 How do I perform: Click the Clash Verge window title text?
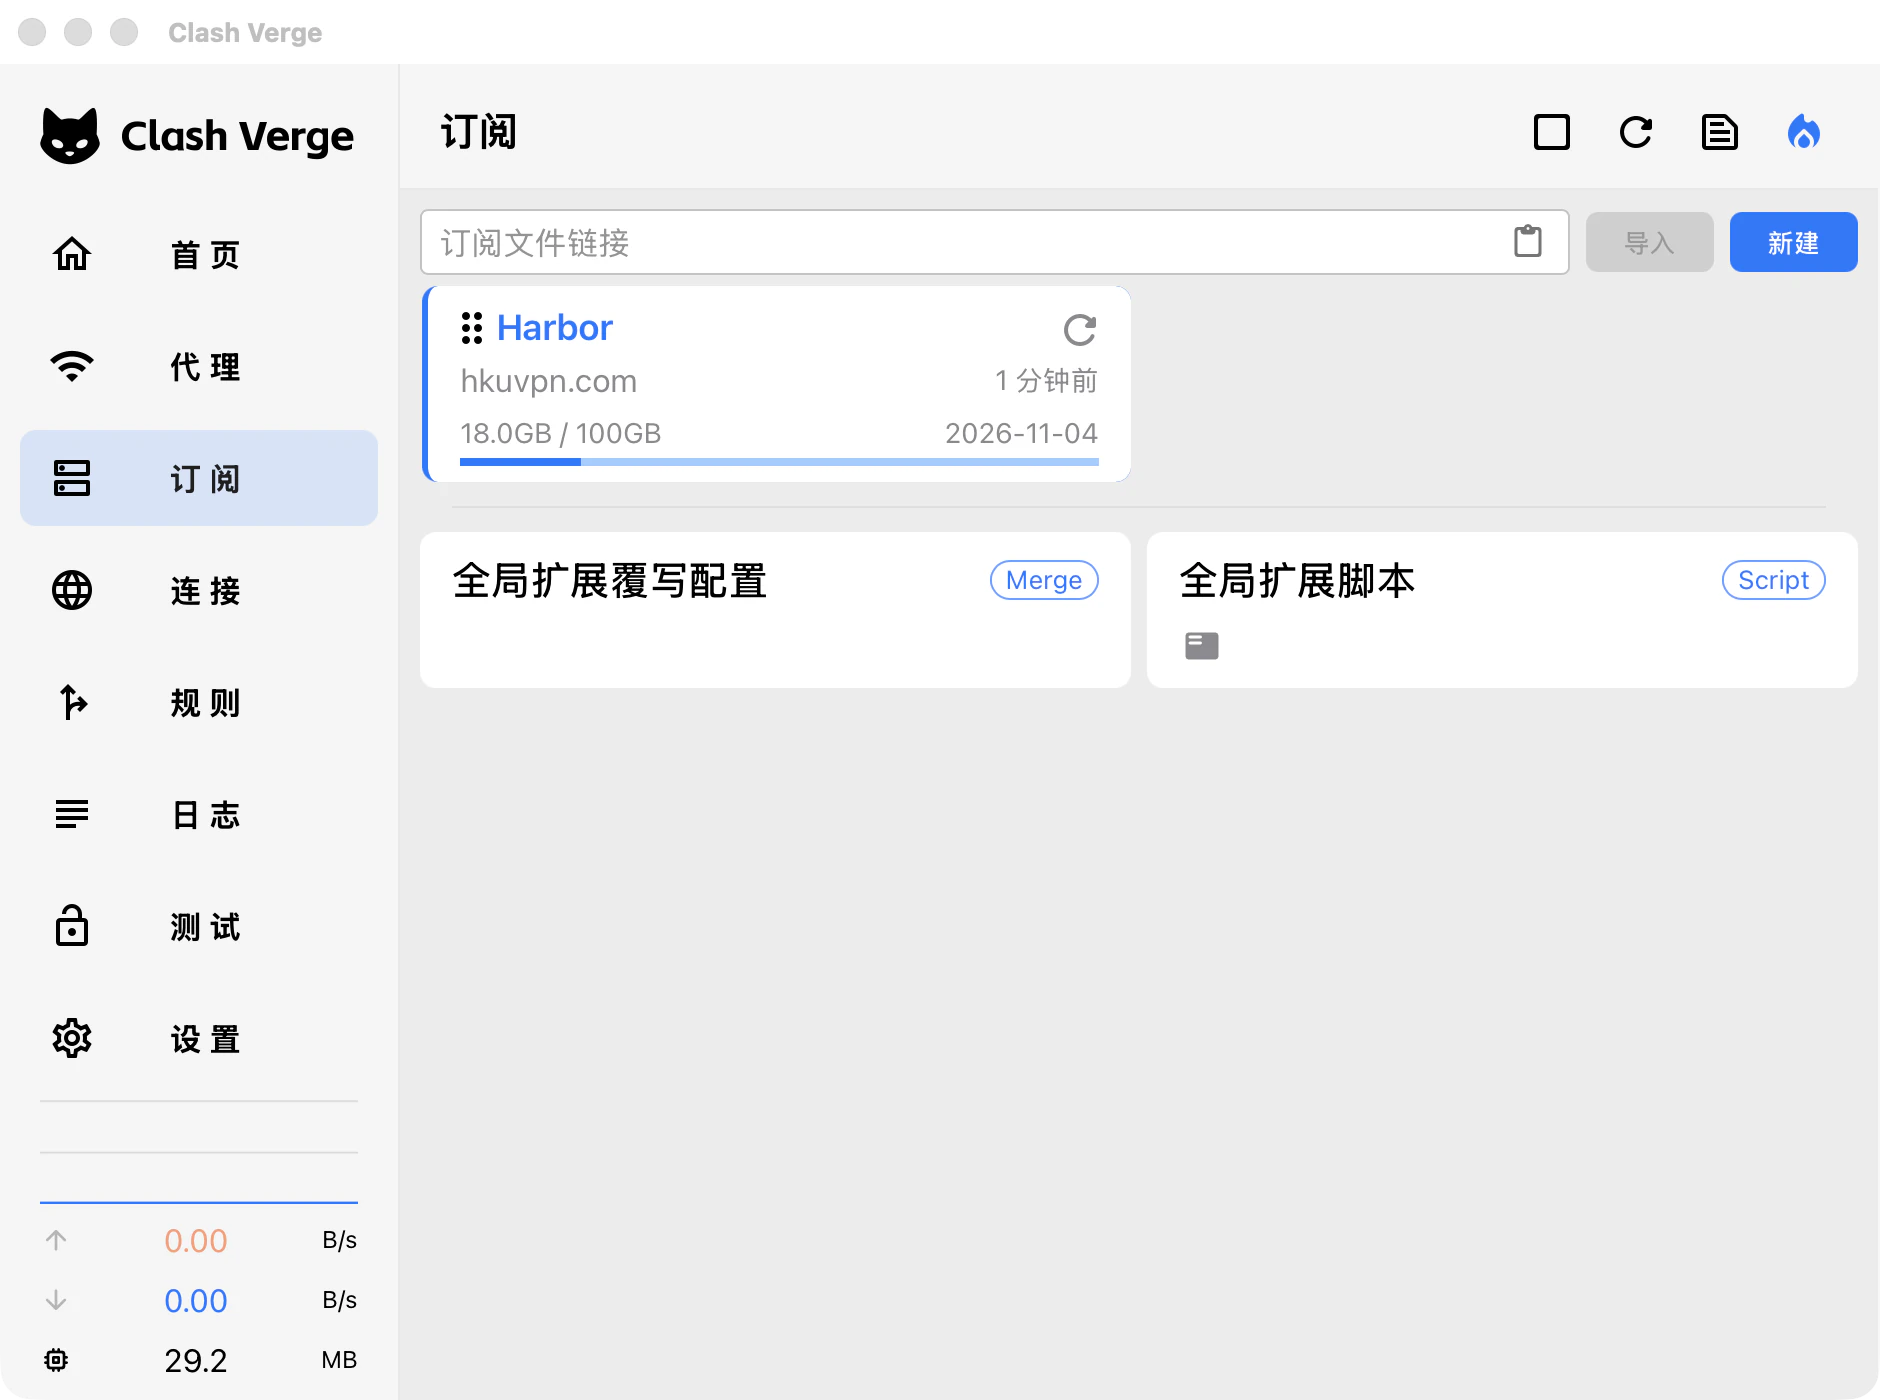[245, 33]
